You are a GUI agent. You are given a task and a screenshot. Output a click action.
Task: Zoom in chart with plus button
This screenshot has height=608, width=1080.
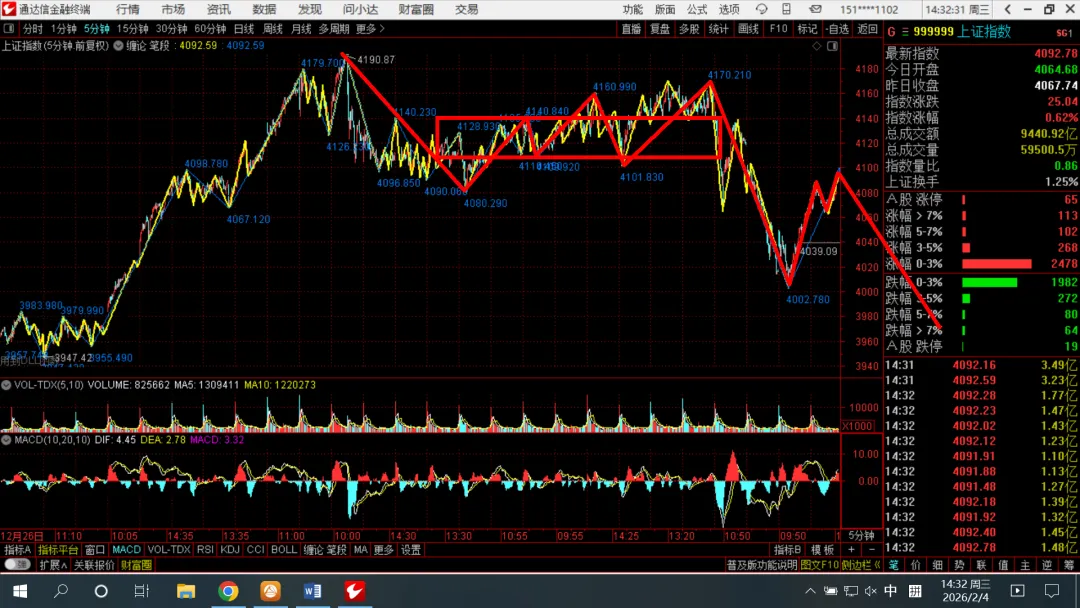tap(851, 549)
